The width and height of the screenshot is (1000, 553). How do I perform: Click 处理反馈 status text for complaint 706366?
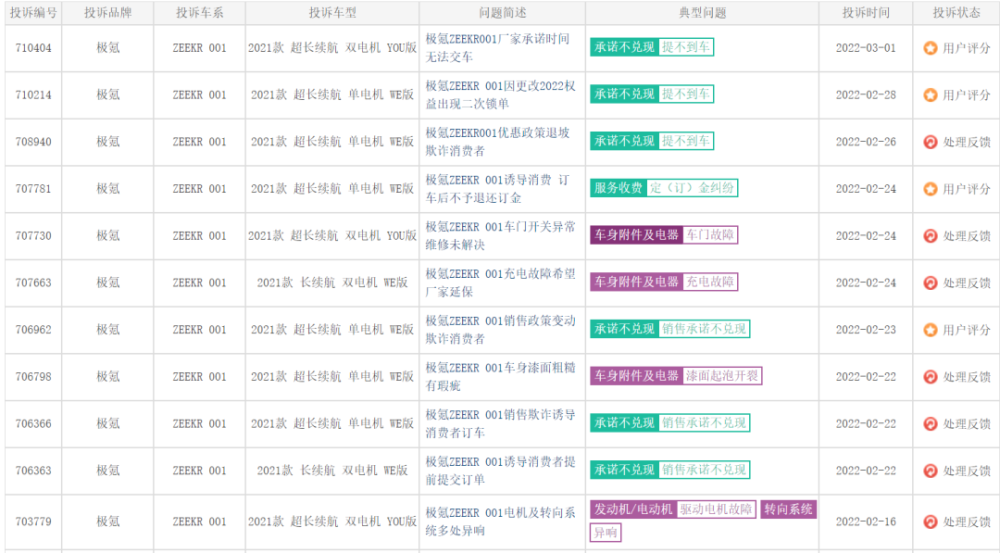[966, 424]
